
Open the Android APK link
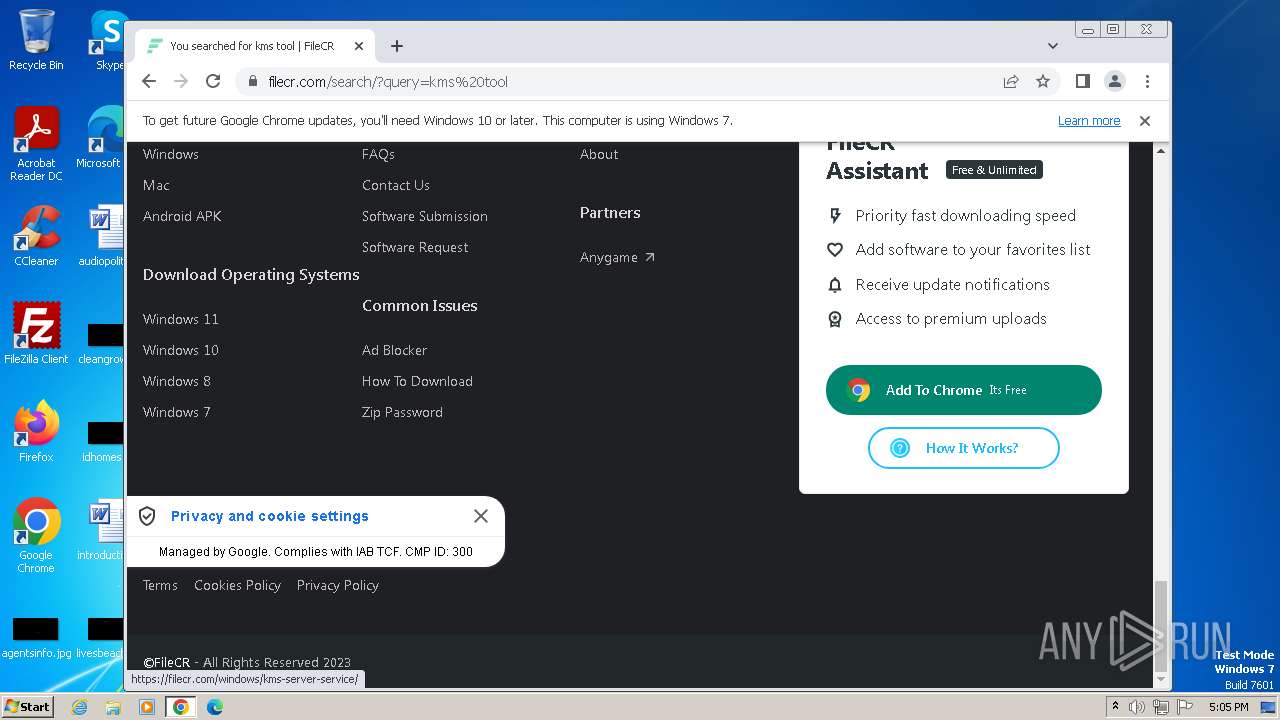(x=182, y=216)
